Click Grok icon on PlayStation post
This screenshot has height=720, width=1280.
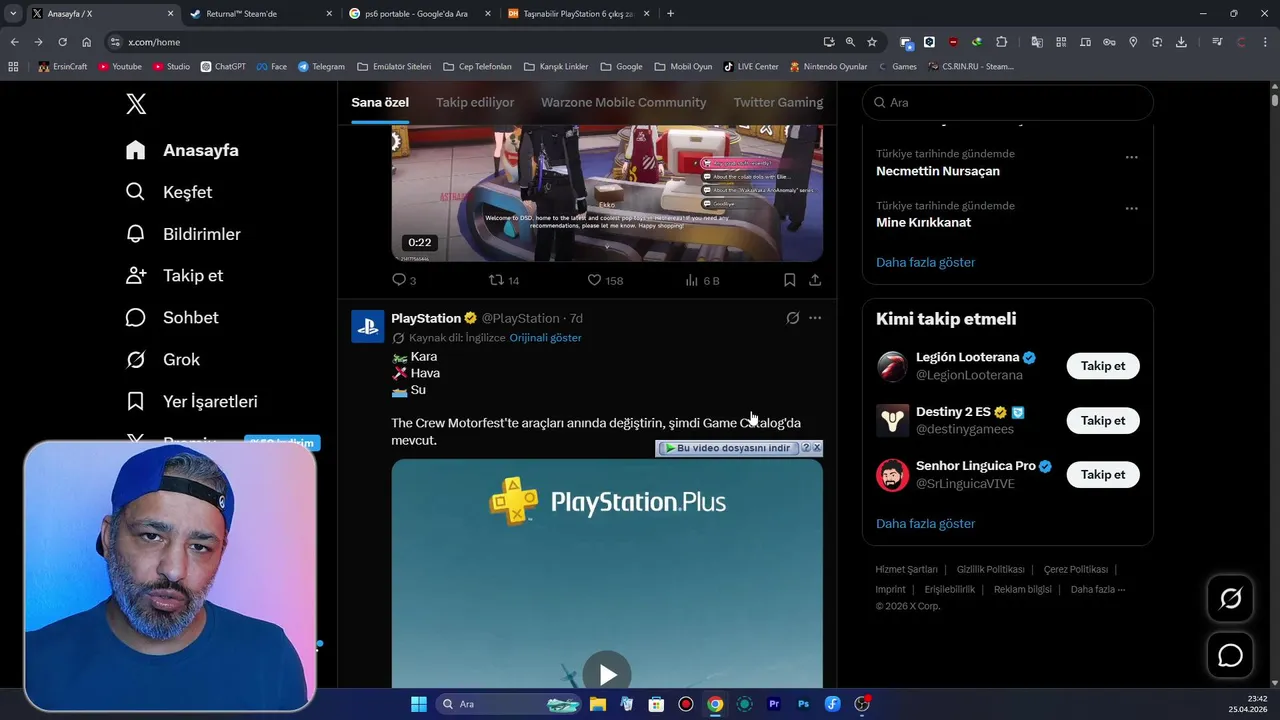click(792, 318)
